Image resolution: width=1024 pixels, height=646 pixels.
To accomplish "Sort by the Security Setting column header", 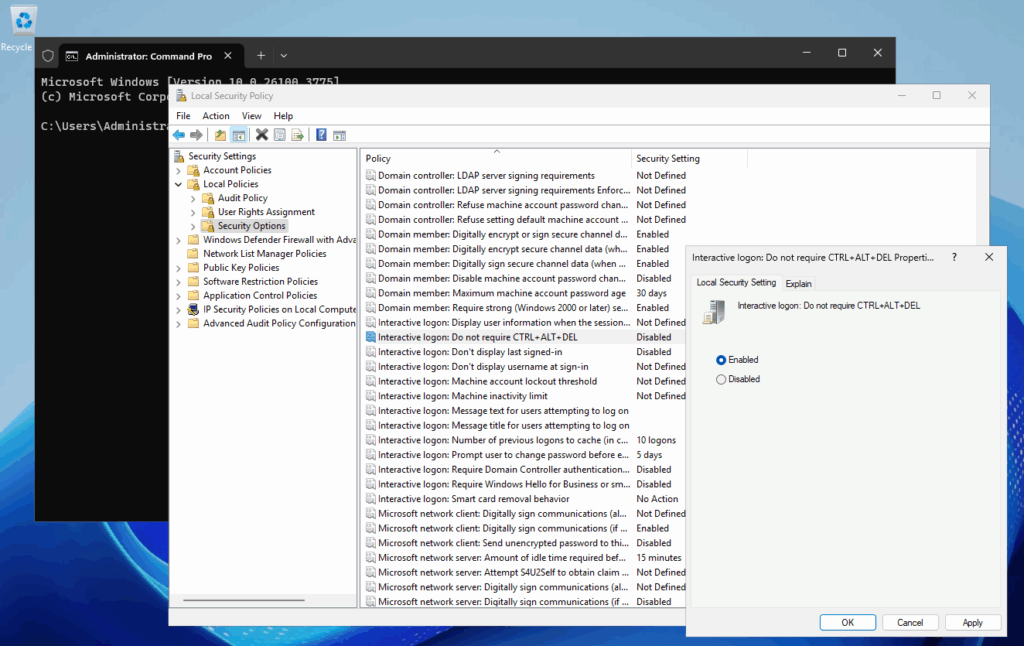I will pos(668,159).
